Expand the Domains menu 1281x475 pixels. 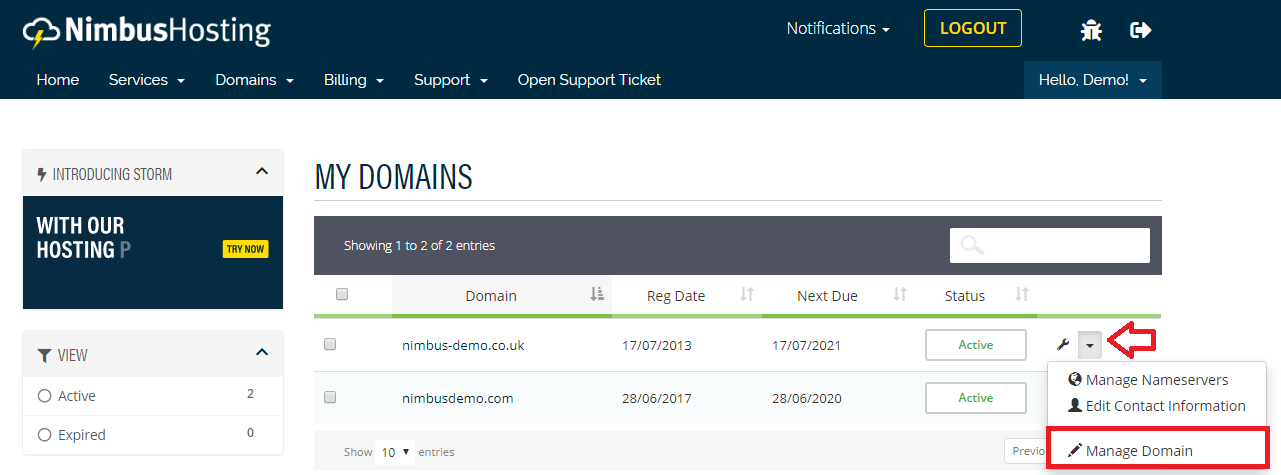(x=255, y=80)
